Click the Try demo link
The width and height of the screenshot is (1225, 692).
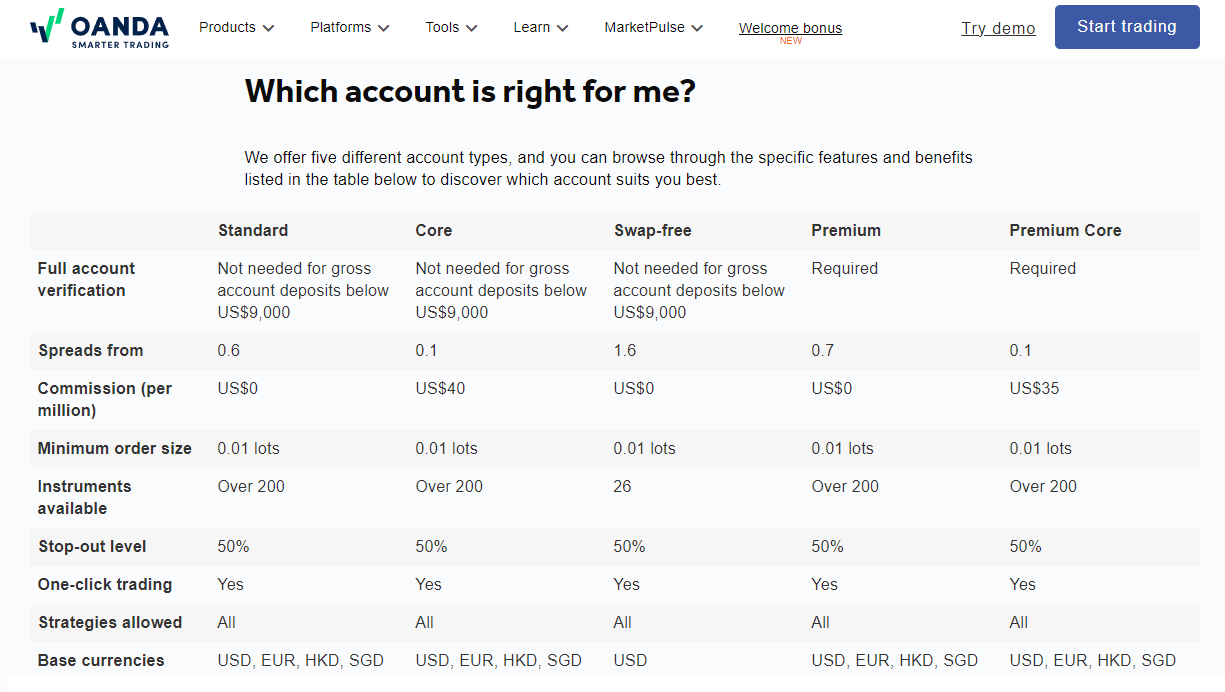(x=998, y=28)
